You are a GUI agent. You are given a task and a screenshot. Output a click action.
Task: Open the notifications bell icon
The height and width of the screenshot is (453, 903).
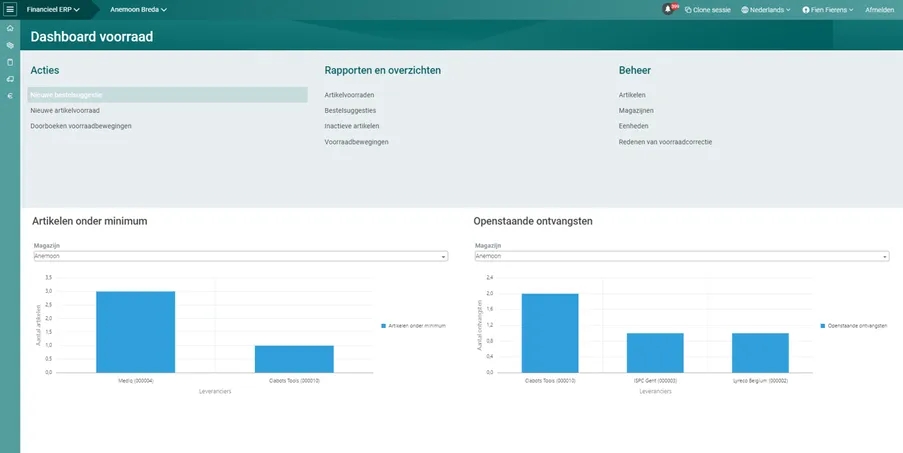pos(668,9)
